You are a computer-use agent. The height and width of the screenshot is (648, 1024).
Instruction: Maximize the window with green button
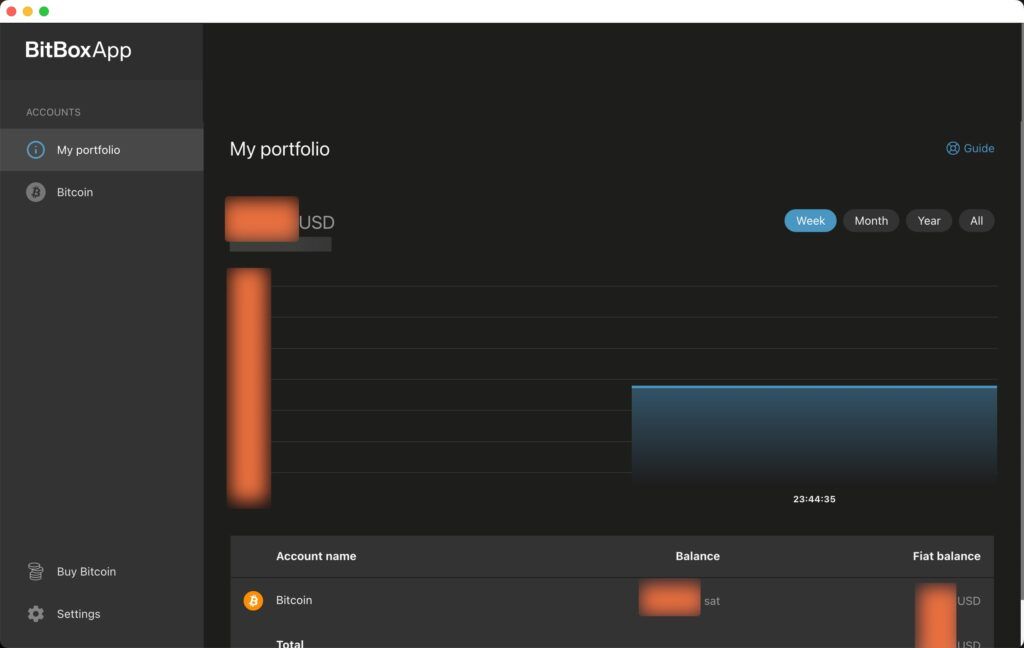click(x=44, y=11)
